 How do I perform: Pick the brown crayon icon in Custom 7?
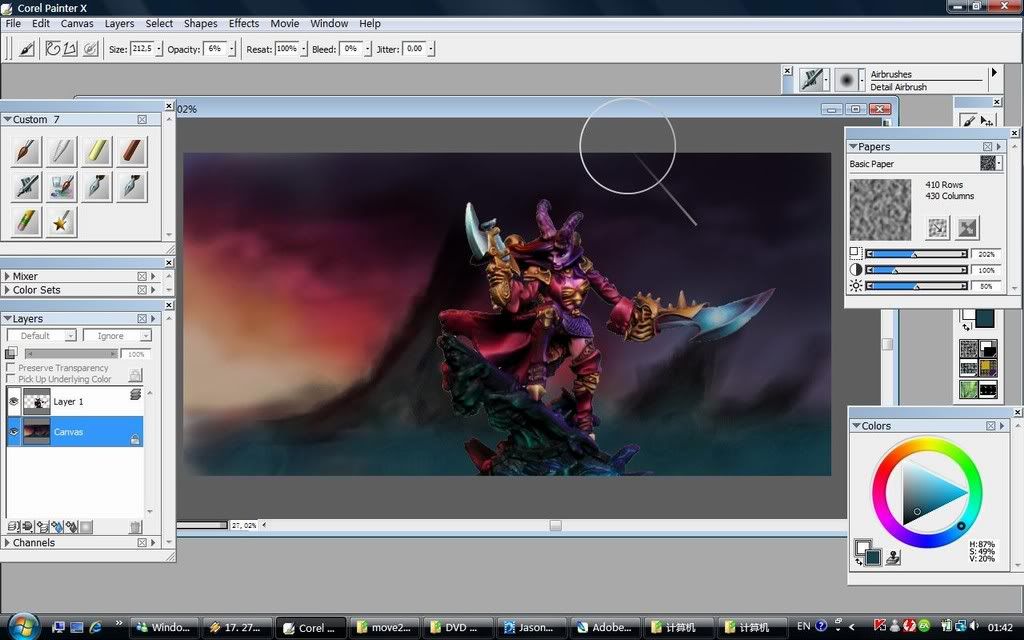pos(131,152)
